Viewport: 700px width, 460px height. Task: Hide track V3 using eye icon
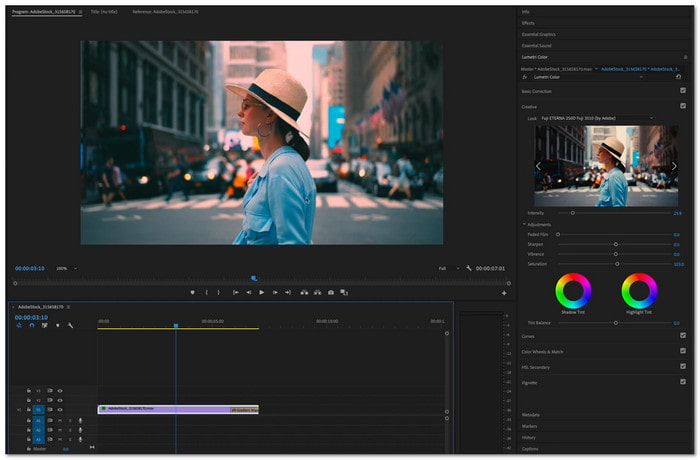coord(60,391)
